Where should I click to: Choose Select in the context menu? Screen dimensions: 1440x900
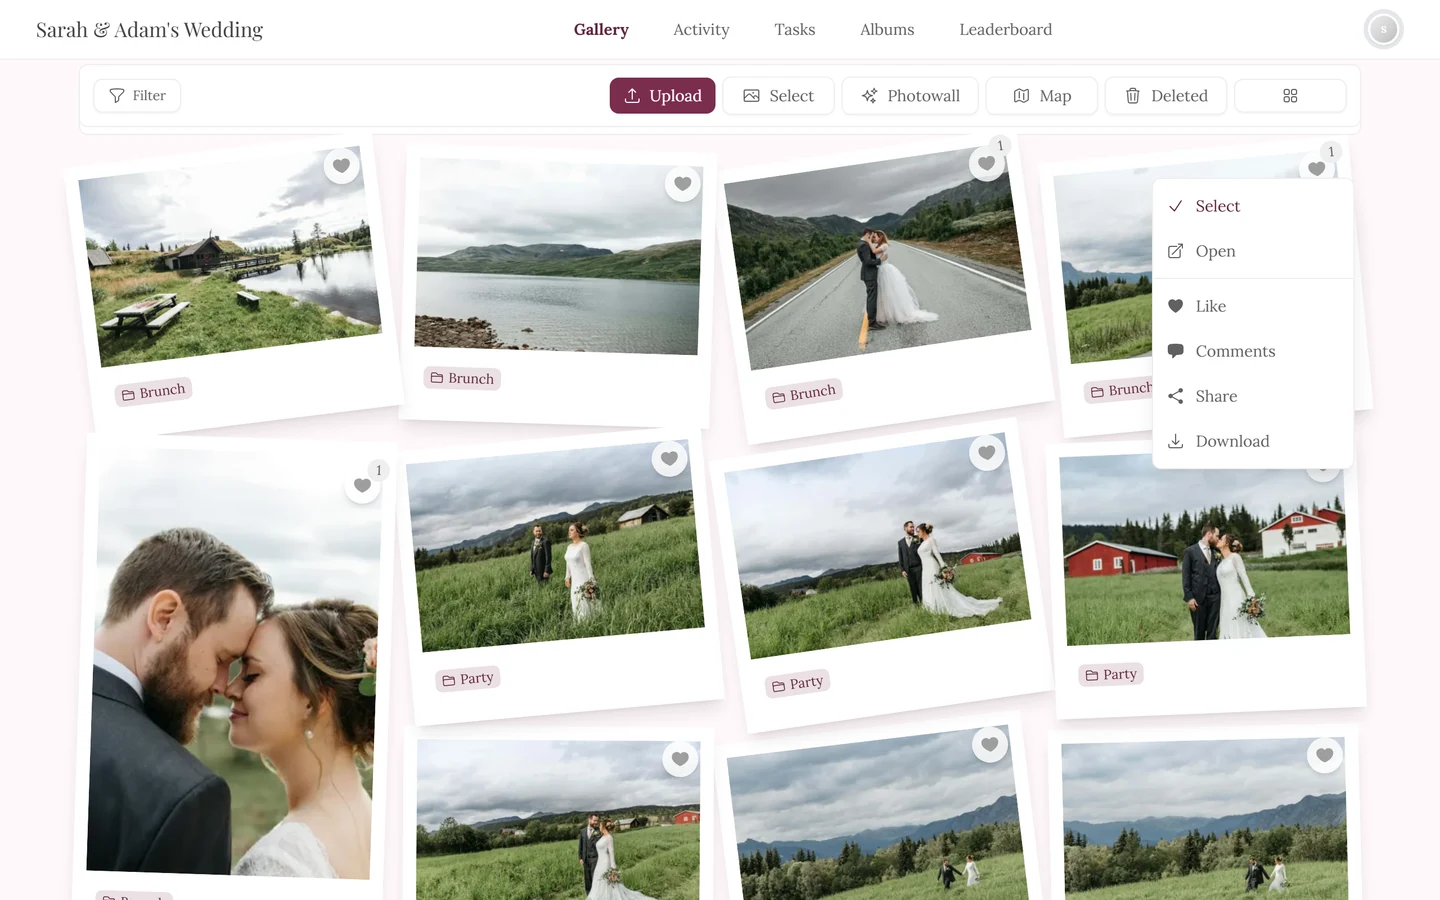1253,206
